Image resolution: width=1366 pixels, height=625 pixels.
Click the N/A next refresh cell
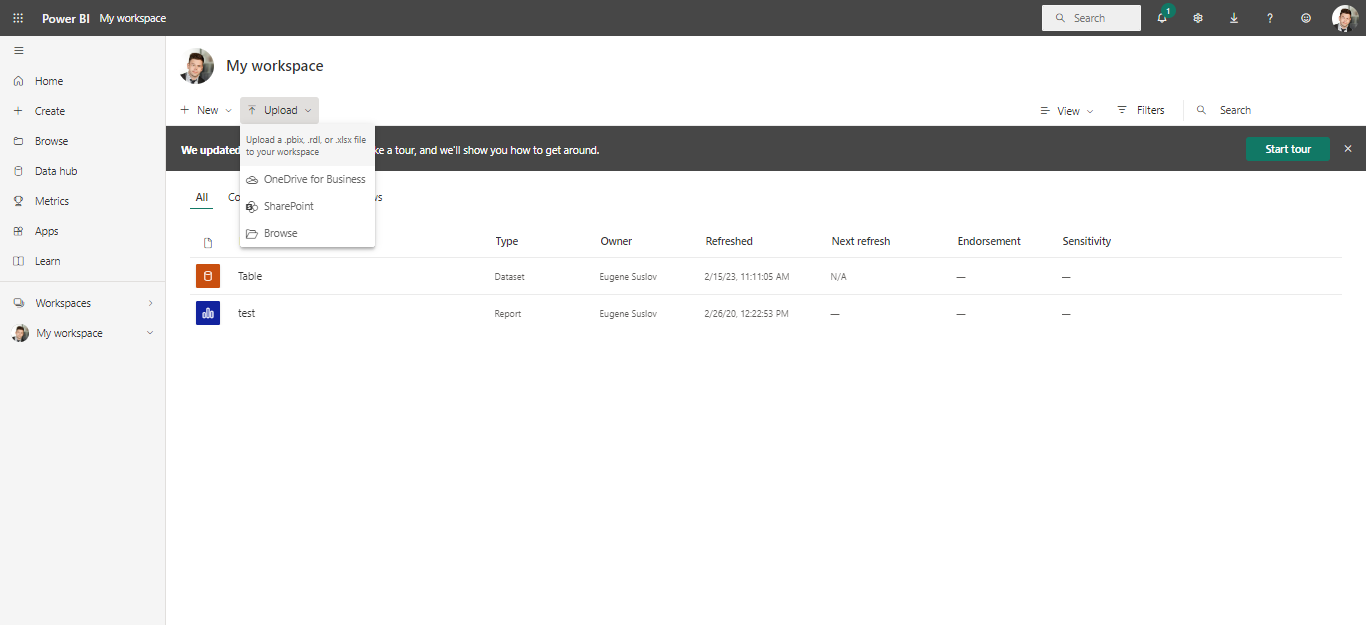click(x=838, y=277)
